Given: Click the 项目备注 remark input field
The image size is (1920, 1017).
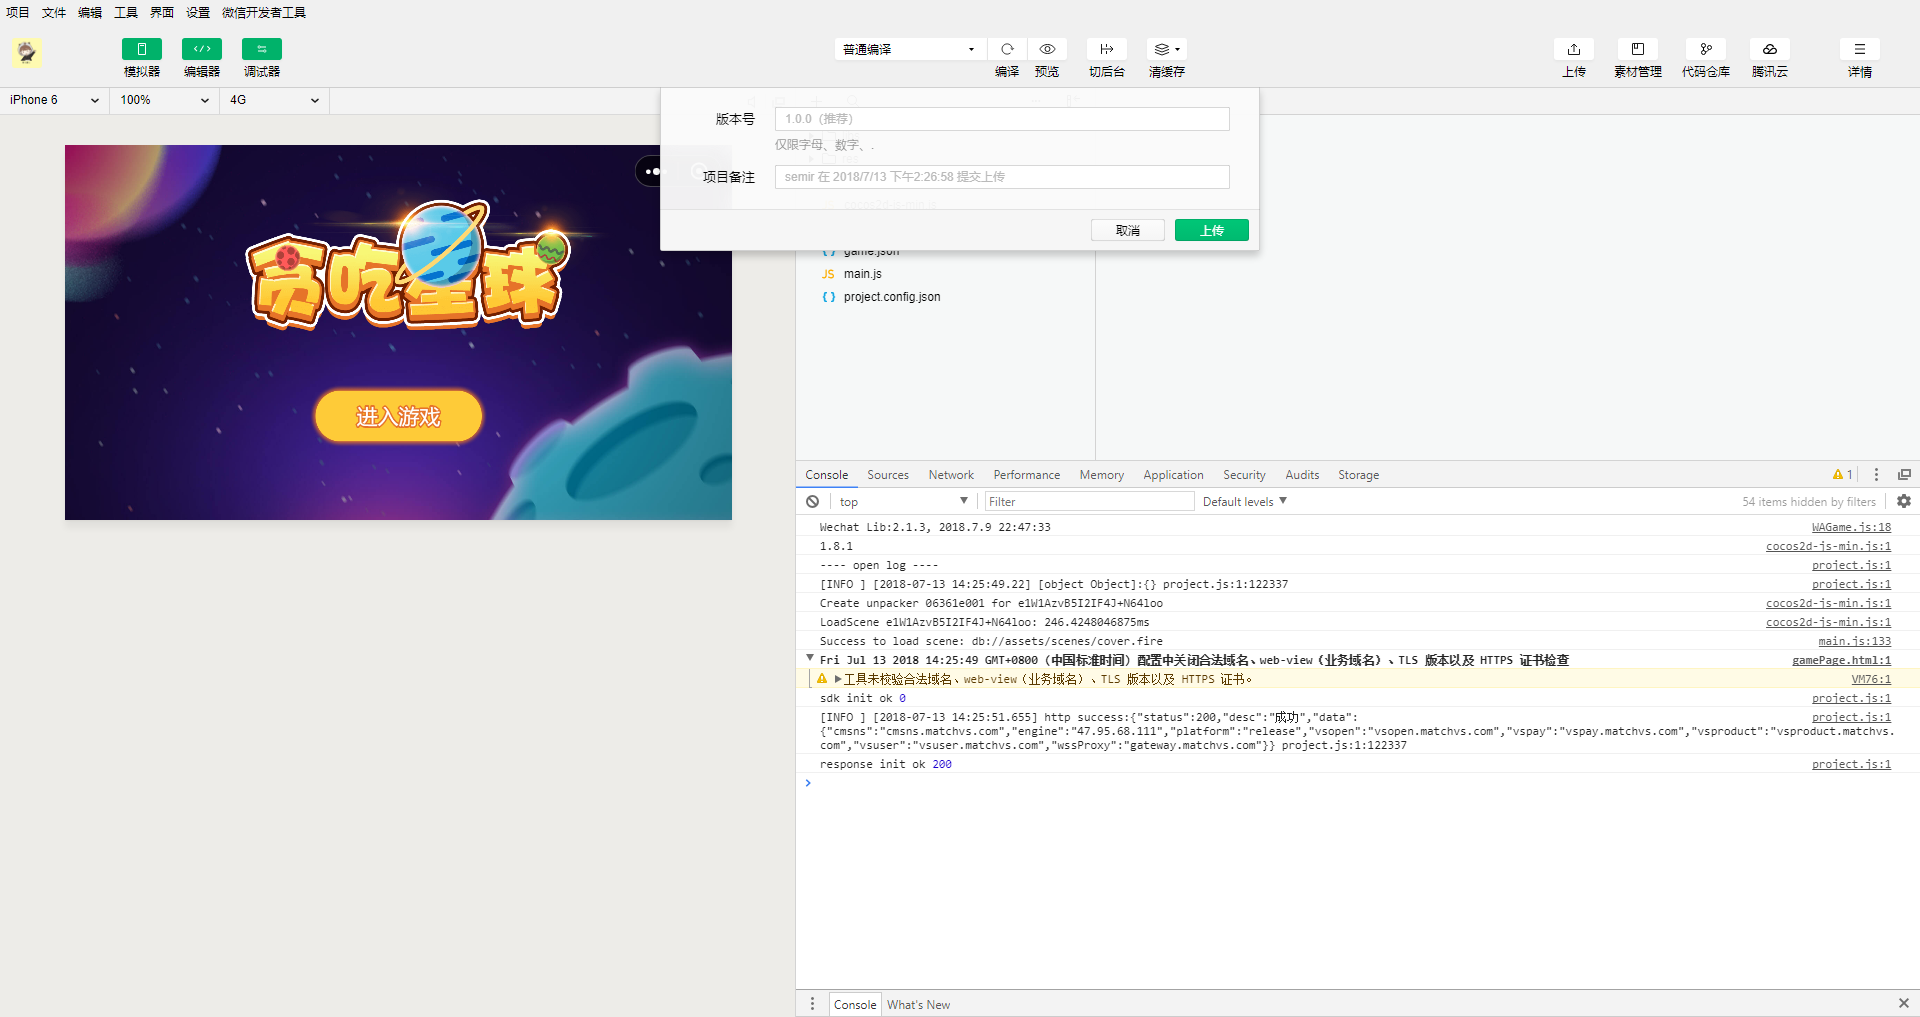Looking at the screenshot, I should (1002, 177).
